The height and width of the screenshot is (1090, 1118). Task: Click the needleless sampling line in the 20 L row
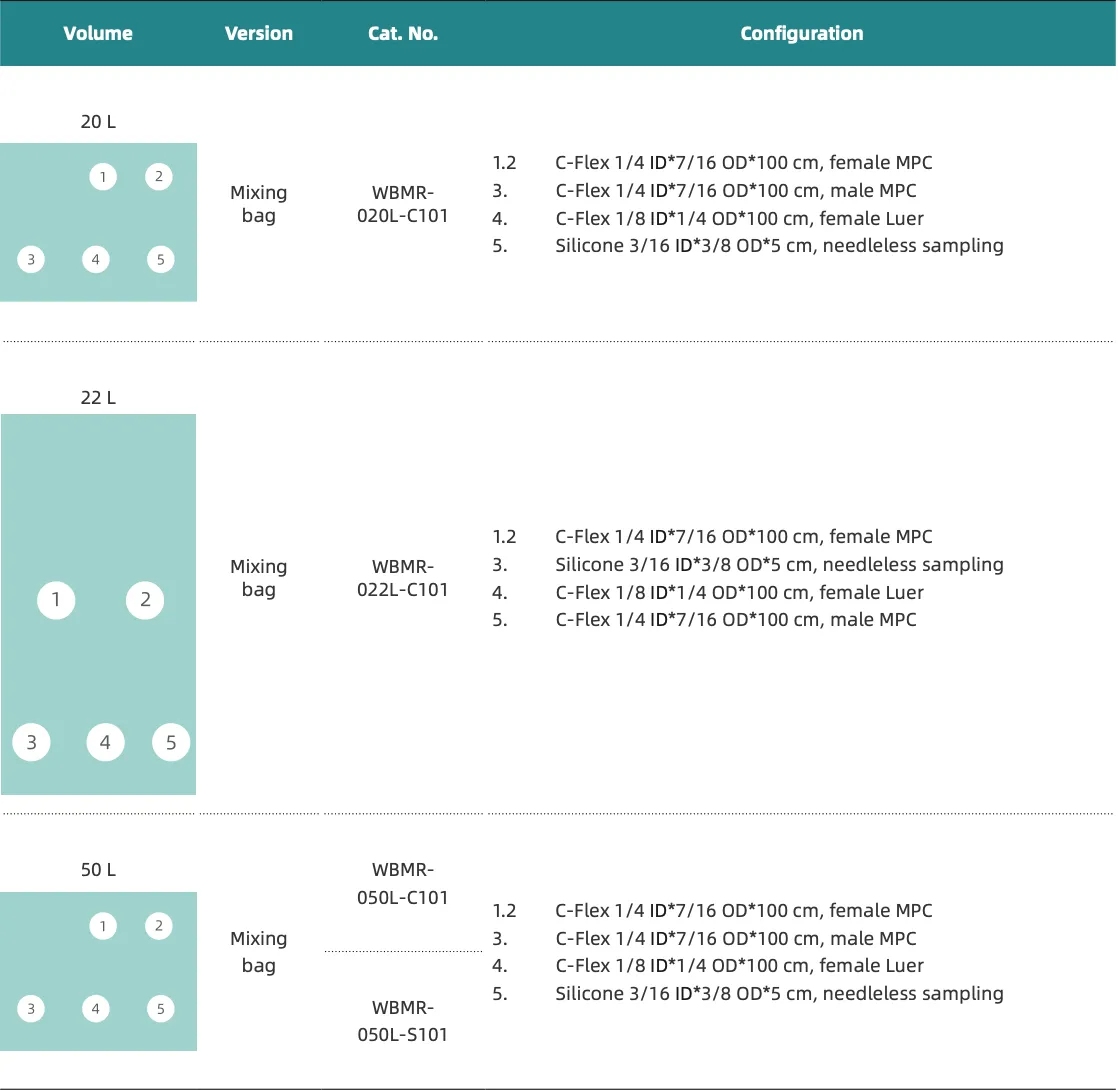pos(779,246)
